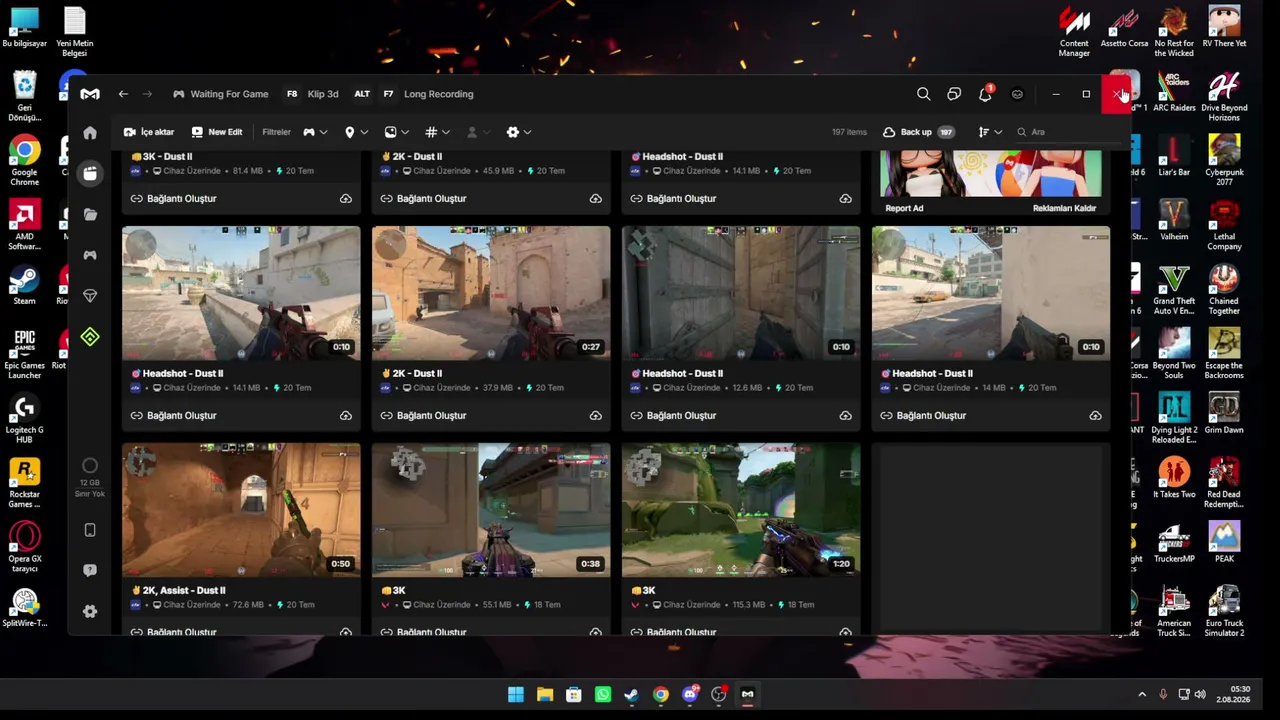This screenshot has width=1280, height=720.
Task: Open the search magnifier in title bar
Action: (924, 94)
